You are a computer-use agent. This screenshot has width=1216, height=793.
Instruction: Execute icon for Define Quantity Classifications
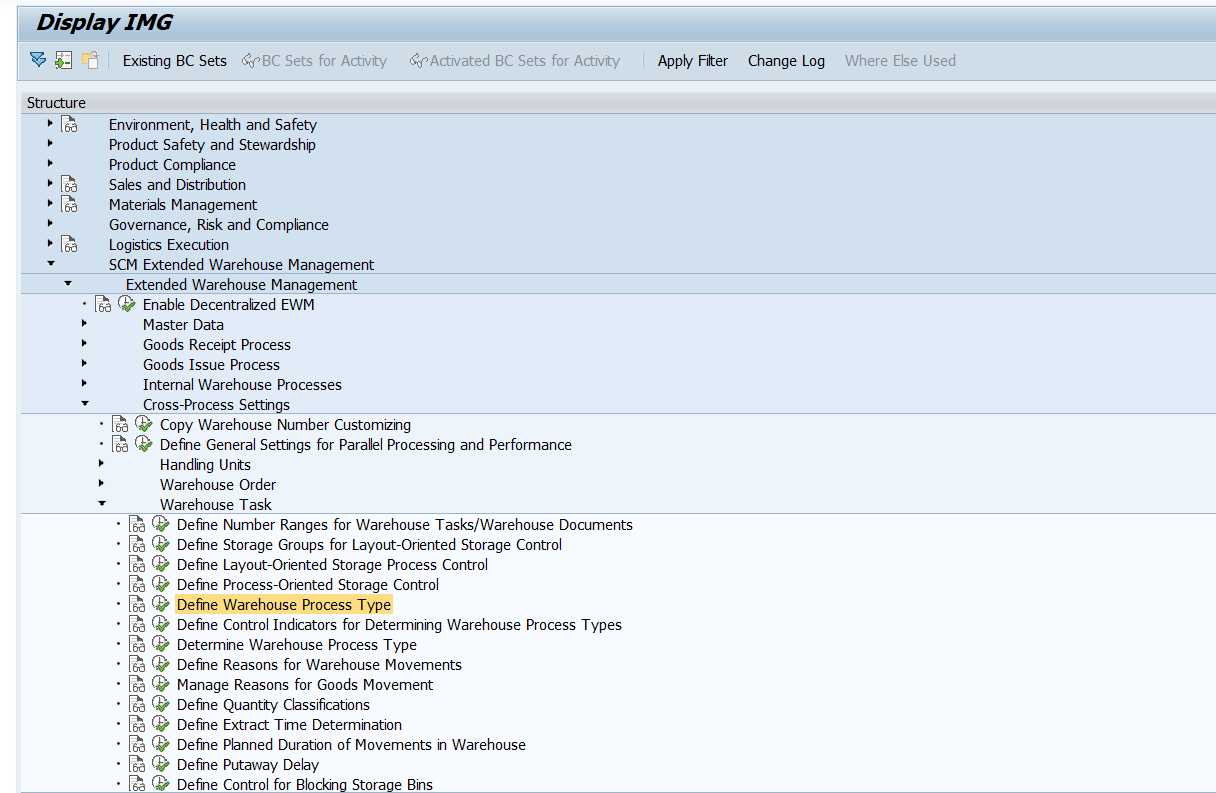click(x=160, y=704)
